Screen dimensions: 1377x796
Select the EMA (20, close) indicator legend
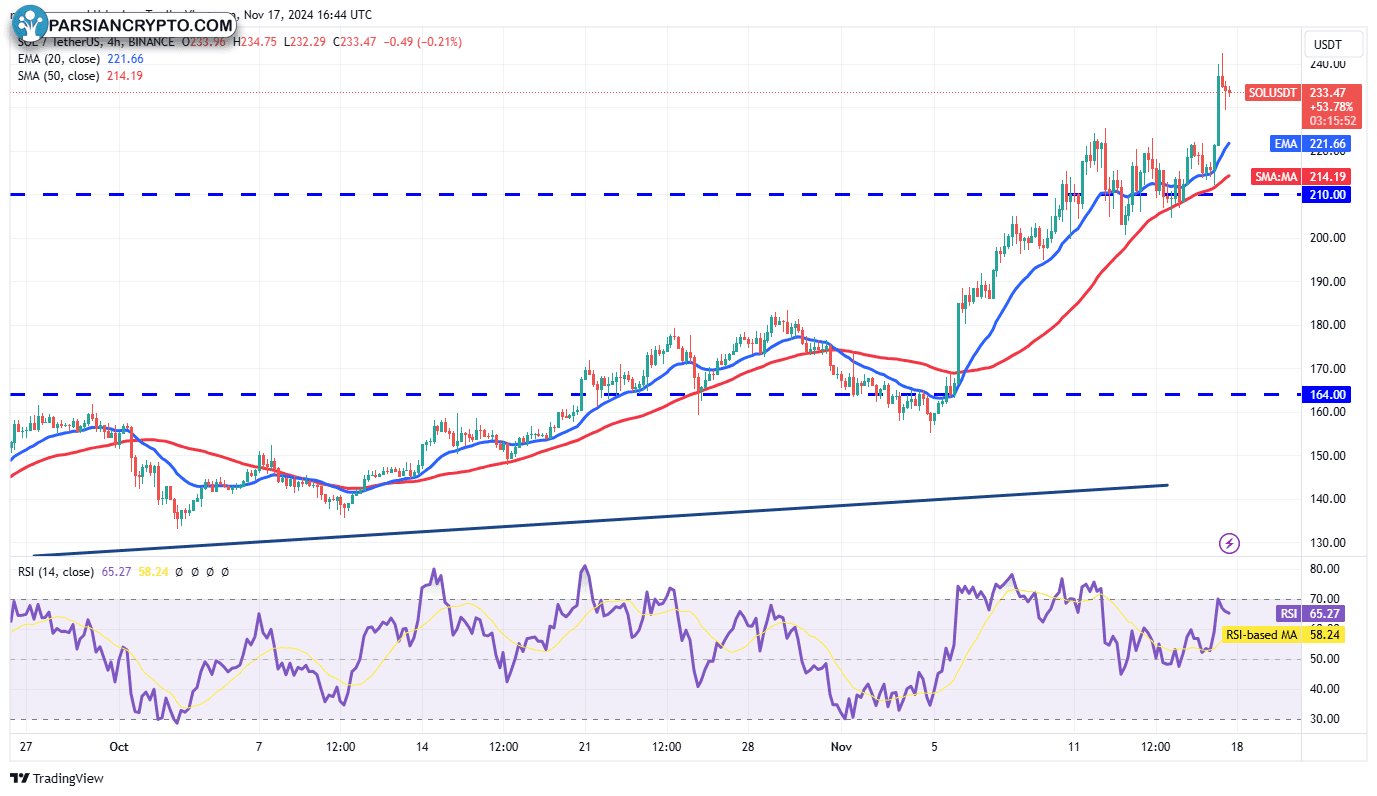click(58, 59)
